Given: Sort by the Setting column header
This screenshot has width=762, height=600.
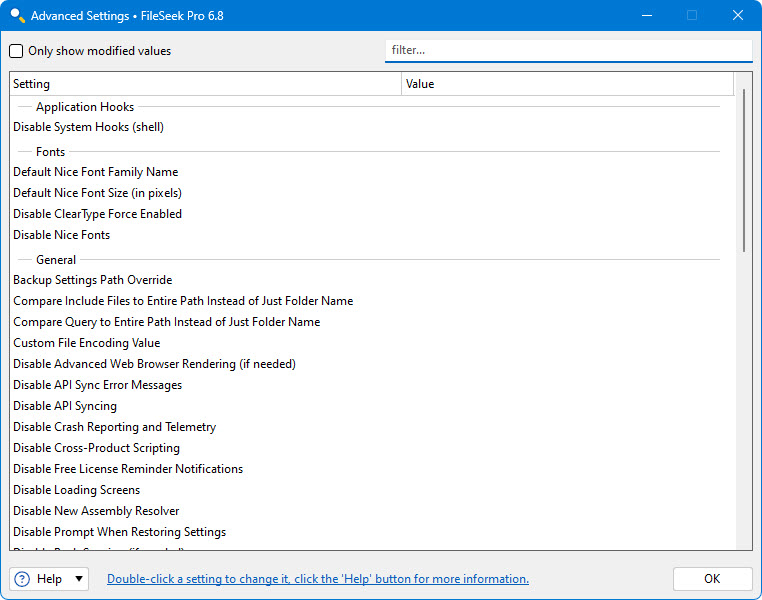Looking at the screenshot, I should pyautogui.click(x=205, y=84).
